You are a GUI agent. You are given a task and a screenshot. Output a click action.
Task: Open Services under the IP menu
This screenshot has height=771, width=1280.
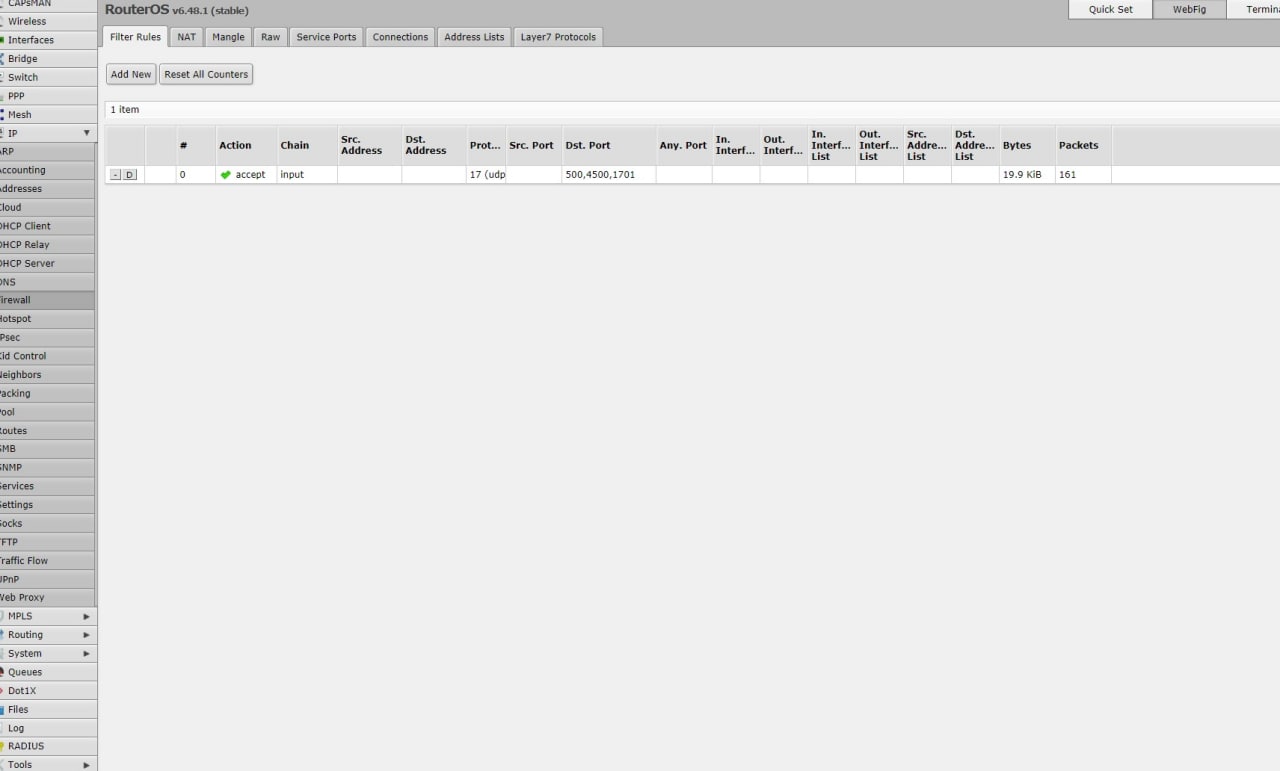[47, 486]
